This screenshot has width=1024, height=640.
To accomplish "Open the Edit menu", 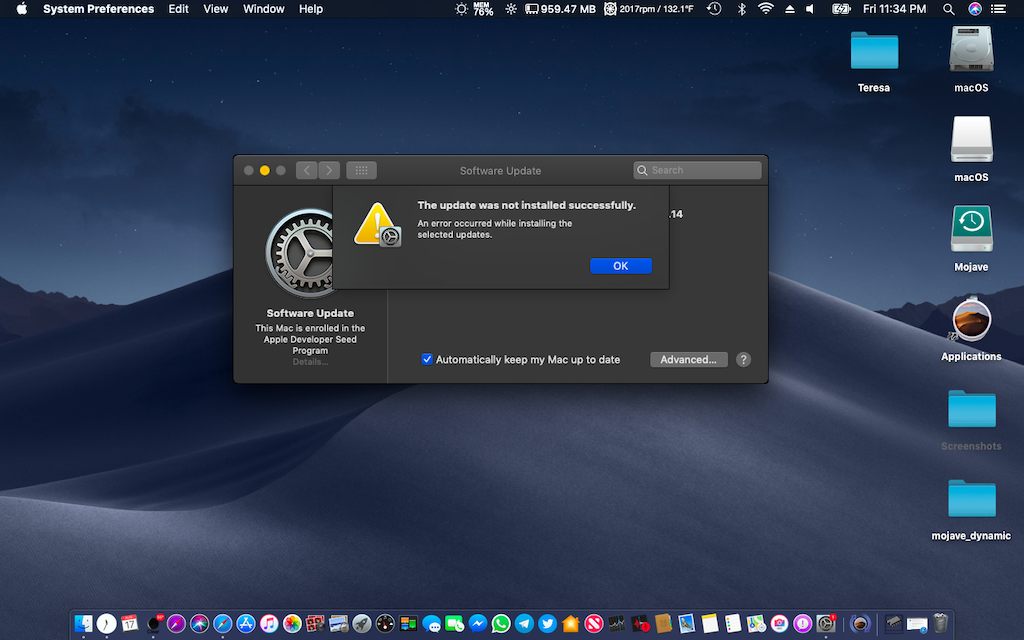I will [178, 8].
